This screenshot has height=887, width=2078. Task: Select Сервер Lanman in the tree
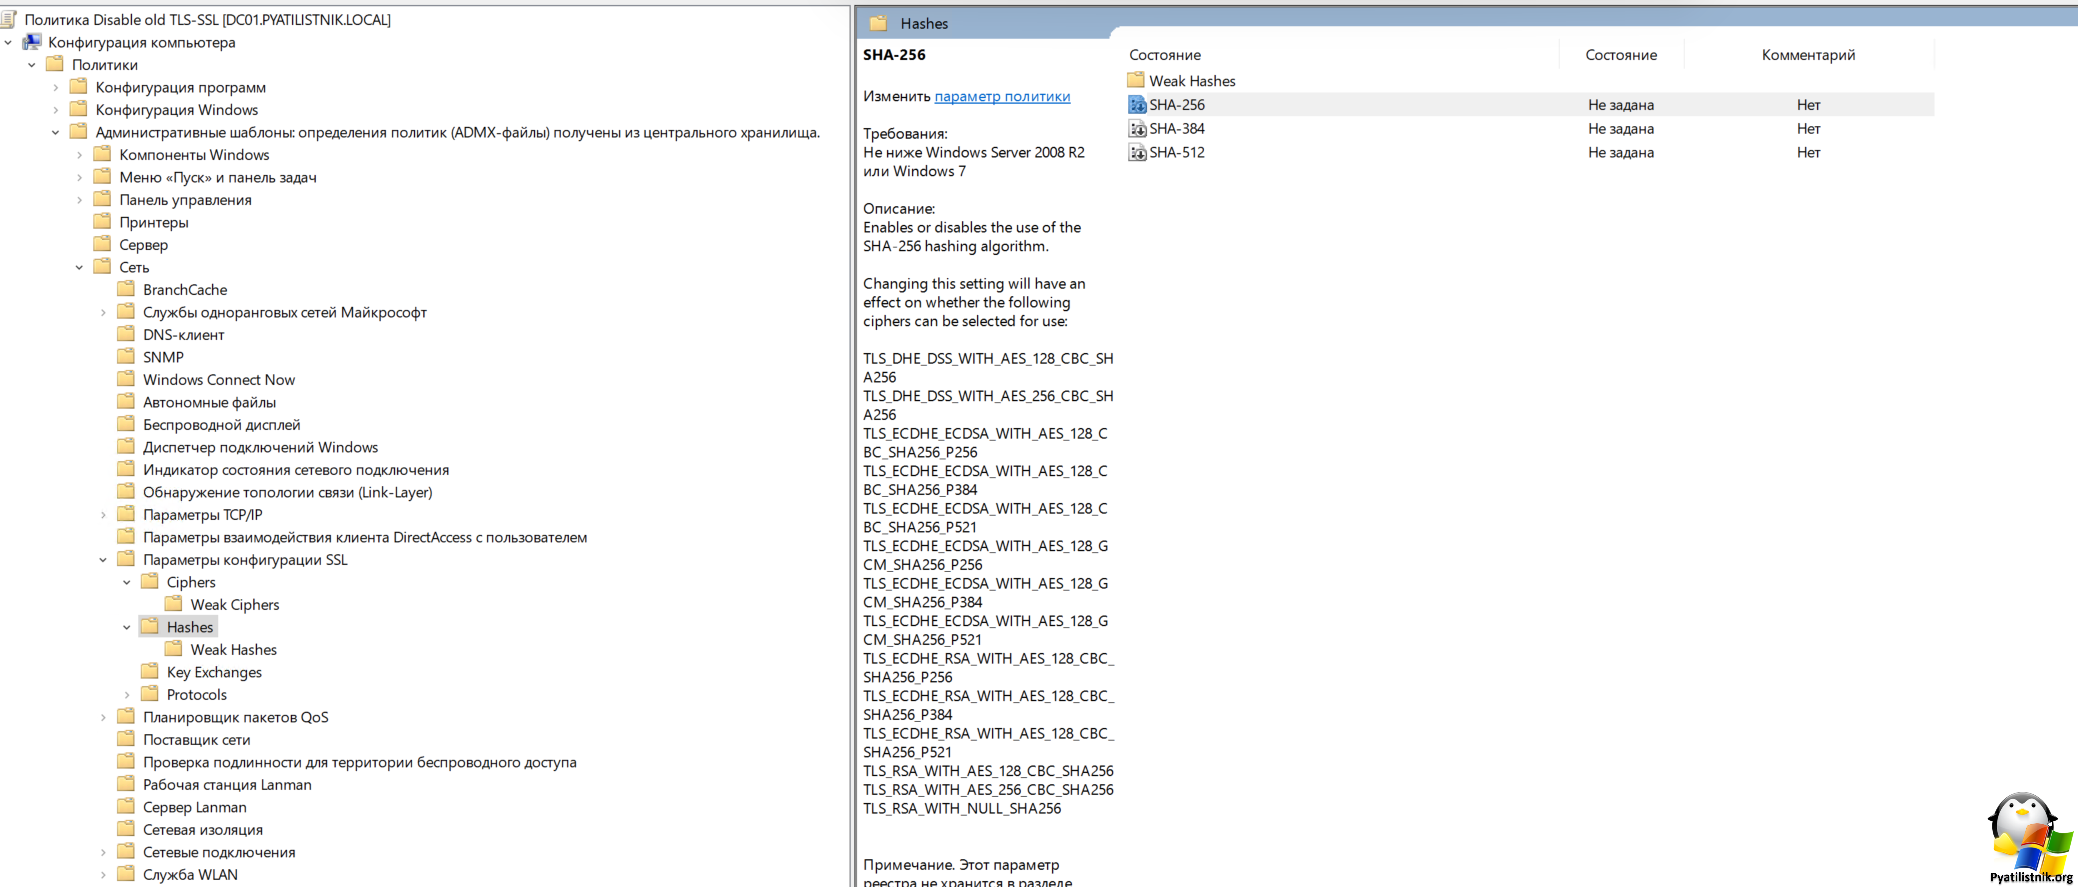[x=194, y=807]
